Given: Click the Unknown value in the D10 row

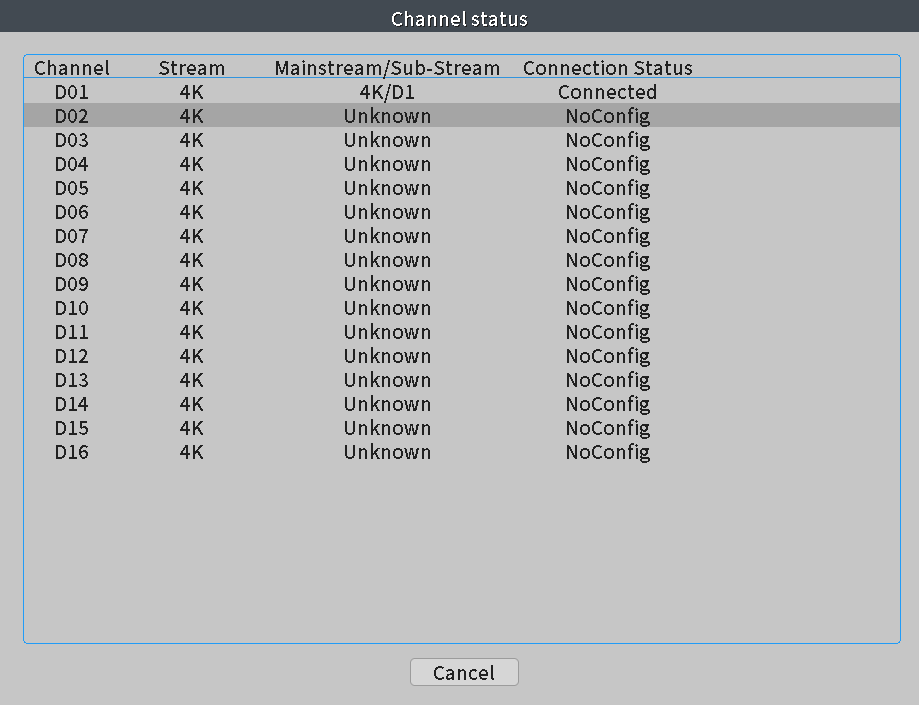Looking at the screenshot, I should [x=387, y=308].
